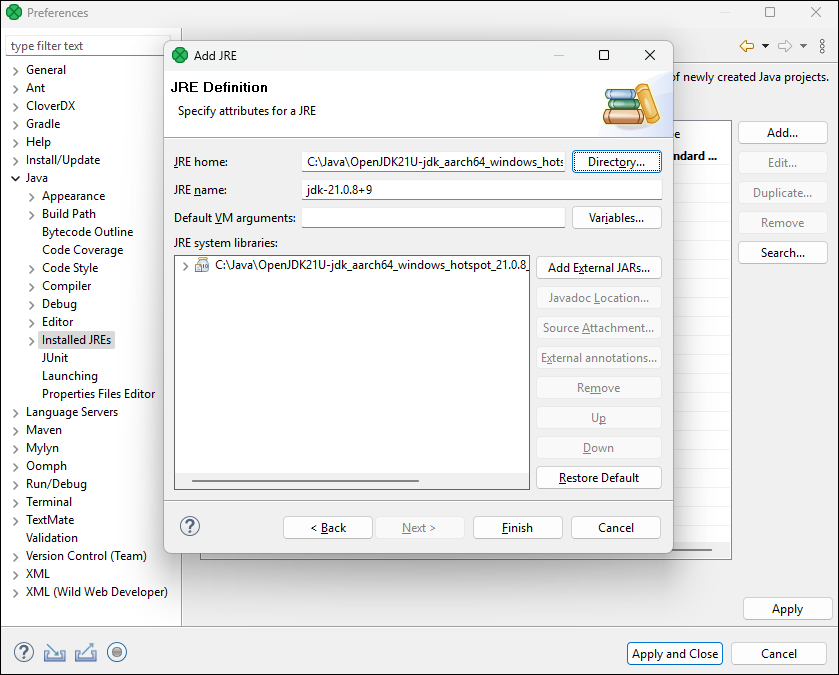Screen dimensions: 839x675
Task: Click the import preferences icon
Action: (x=54, y=653)
